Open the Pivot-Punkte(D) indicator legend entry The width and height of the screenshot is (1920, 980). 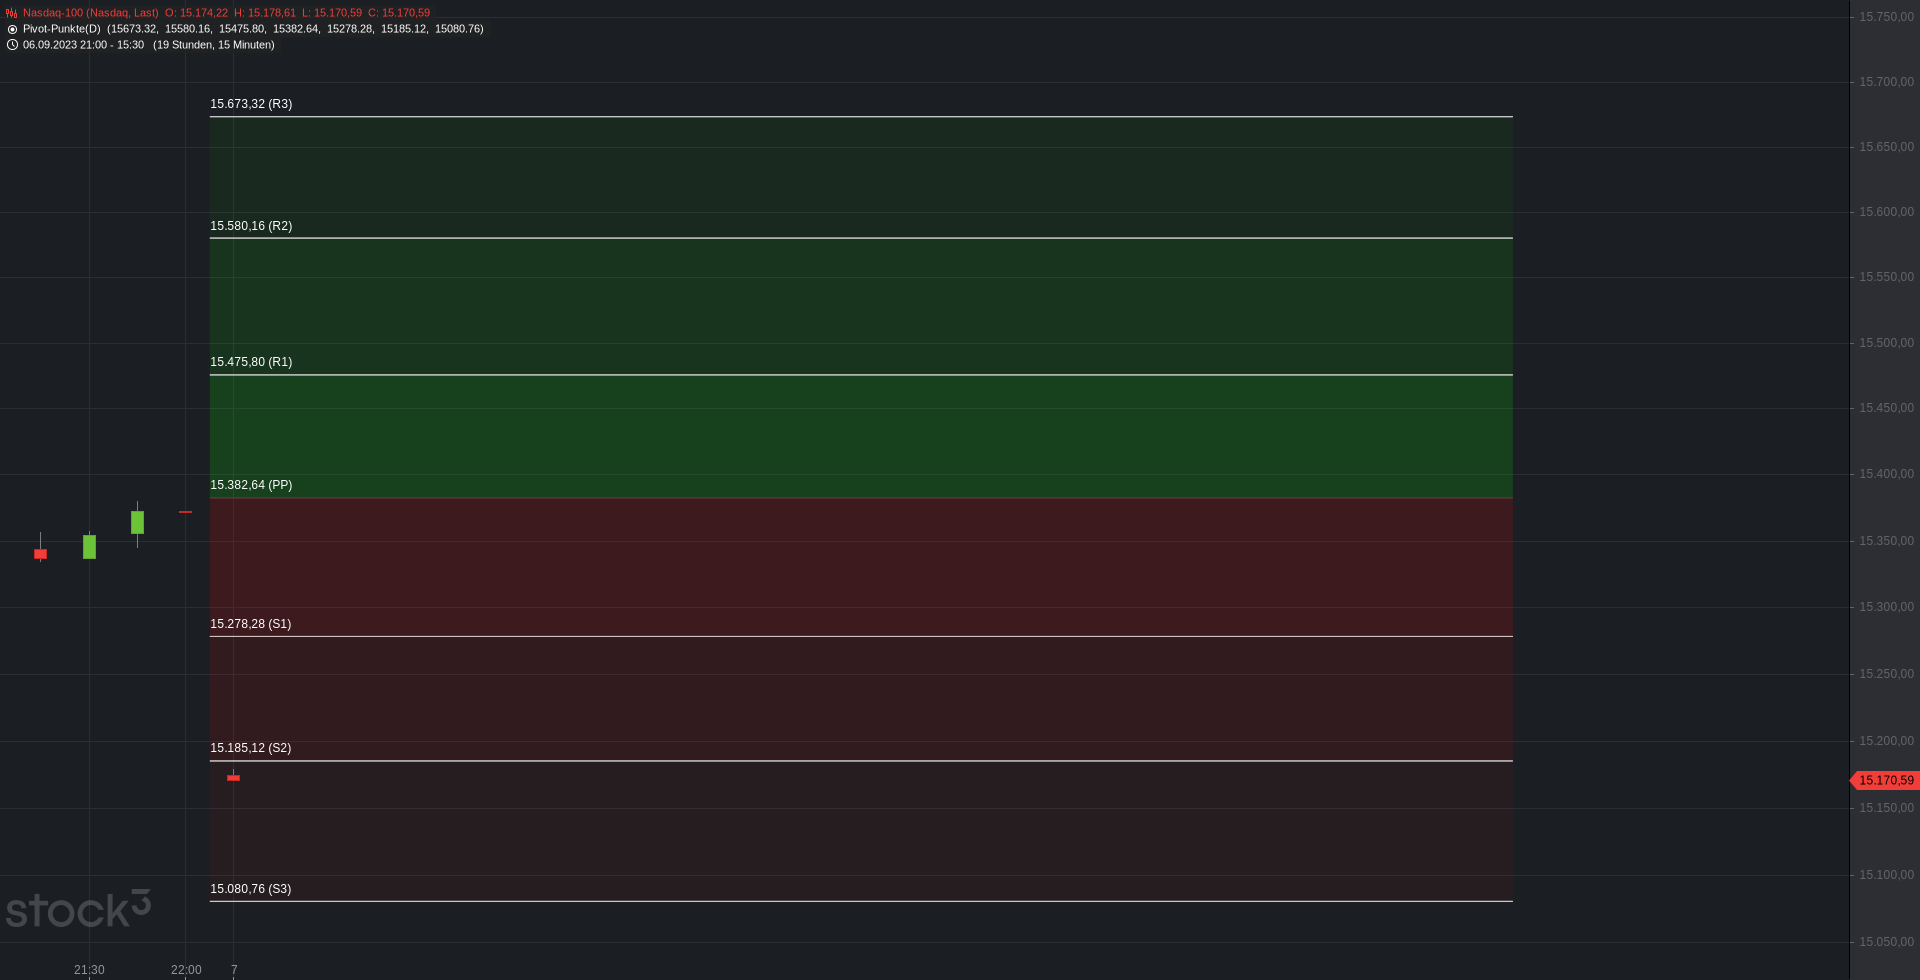click(62, 29)
